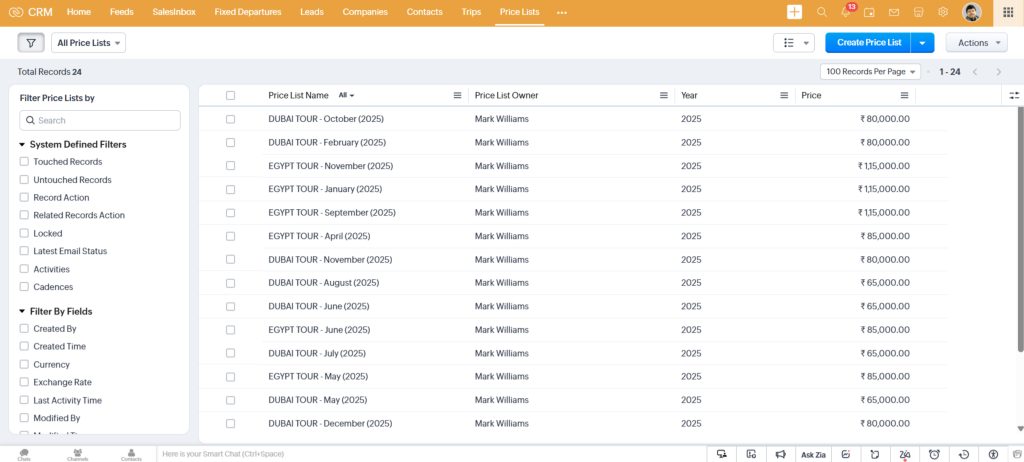Open the settings gear icon

click(942, 12)
